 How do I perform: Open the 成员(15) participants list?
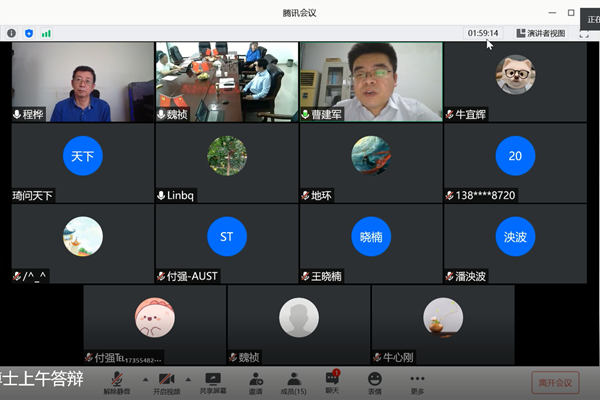(x=294, y=382)
